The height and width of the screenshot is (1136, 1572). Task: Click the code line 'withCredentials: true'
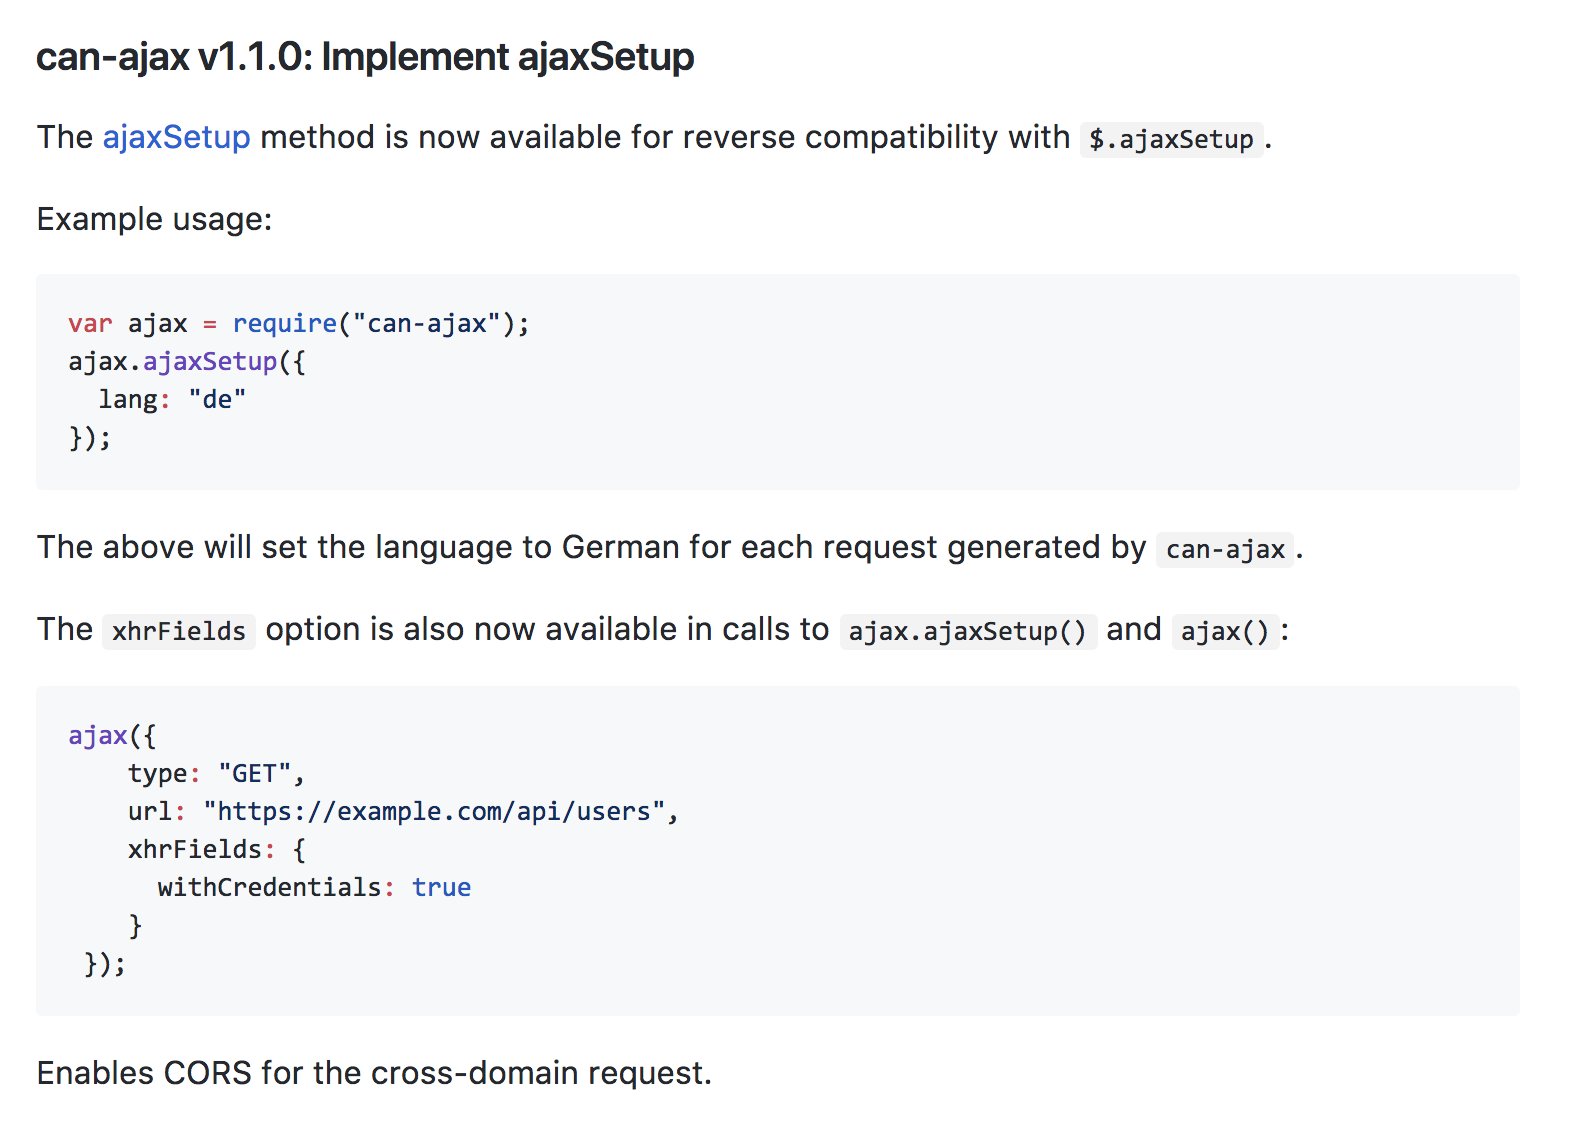pos(314,887)
